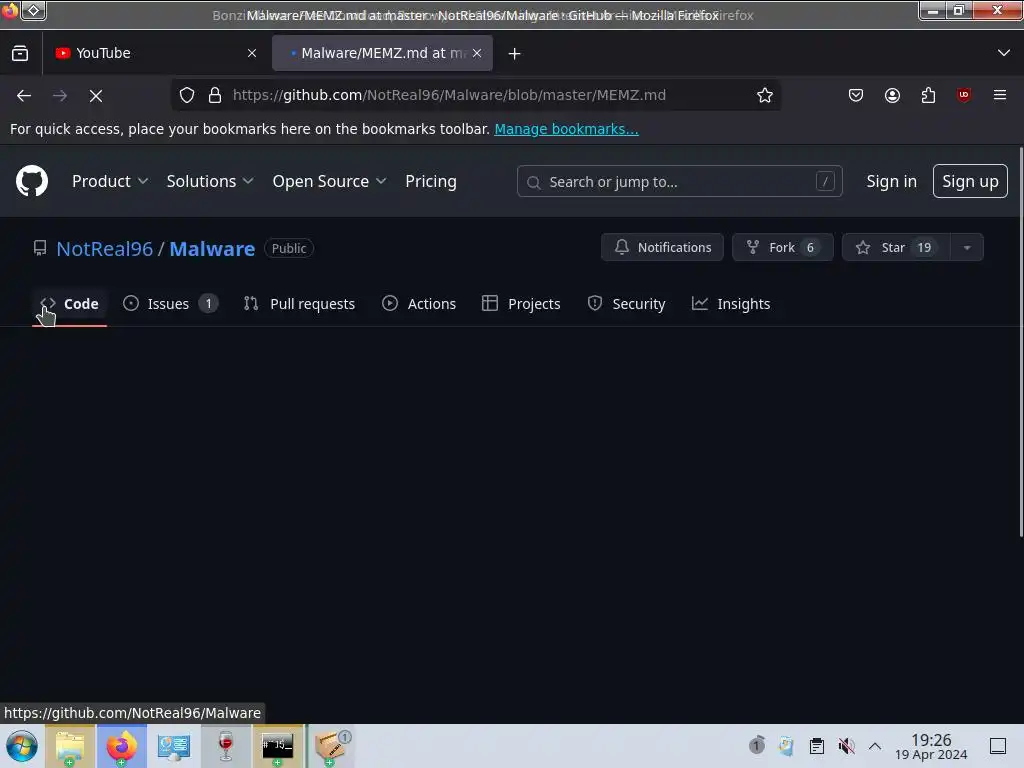Open the Firefox hamburger menu
This screenshot has width=1024, height=768.
pos(1000,95)
